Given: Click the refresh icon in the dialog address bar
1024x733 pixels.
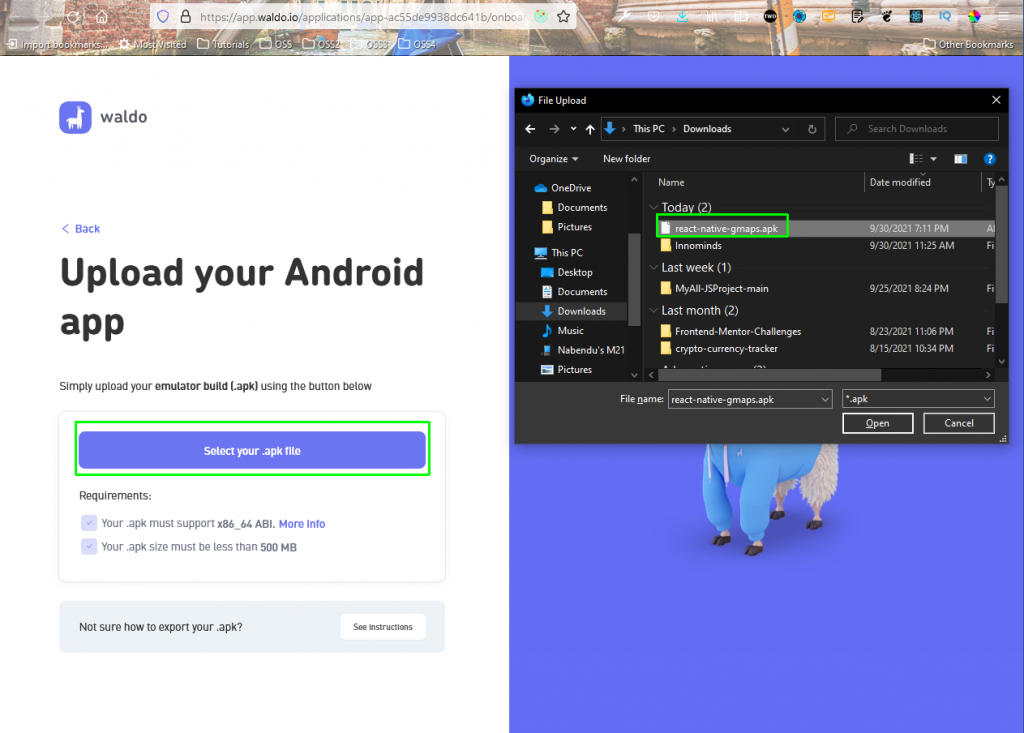Looking at the screenshot, I should (x=811, y=129).
